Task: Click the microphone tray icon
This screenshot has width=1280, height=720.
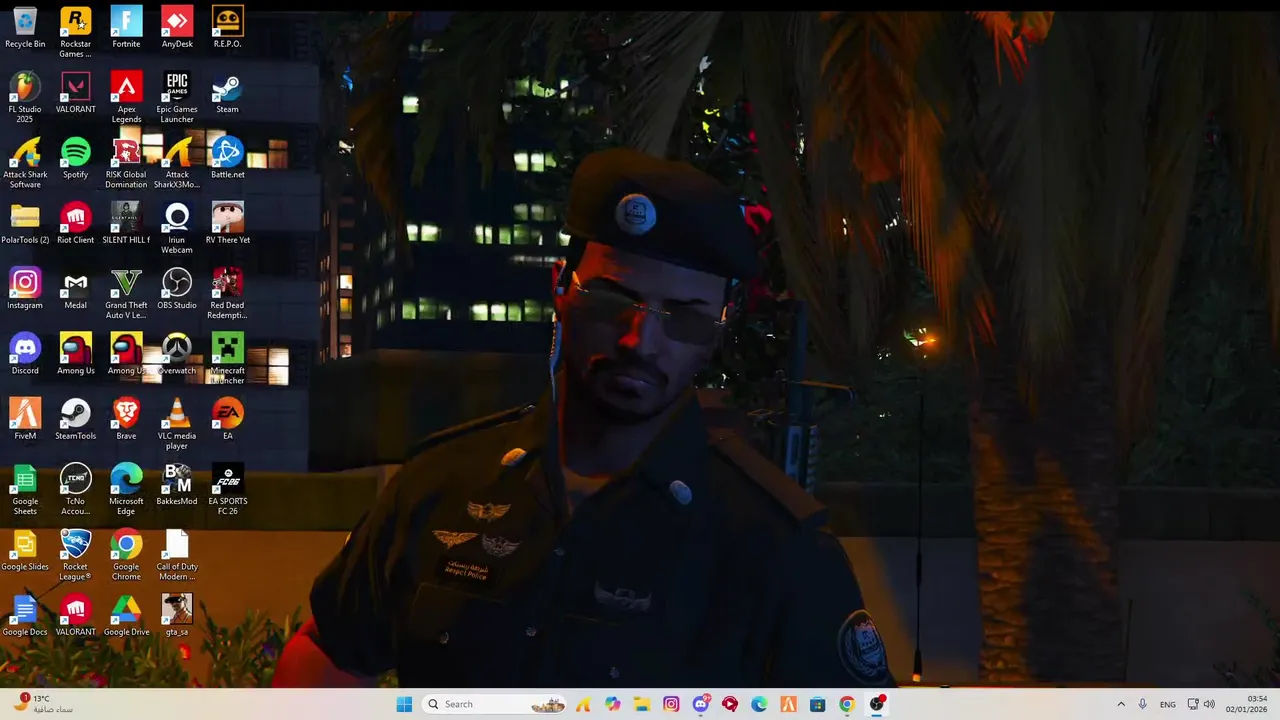Action: click(1143, 704)
